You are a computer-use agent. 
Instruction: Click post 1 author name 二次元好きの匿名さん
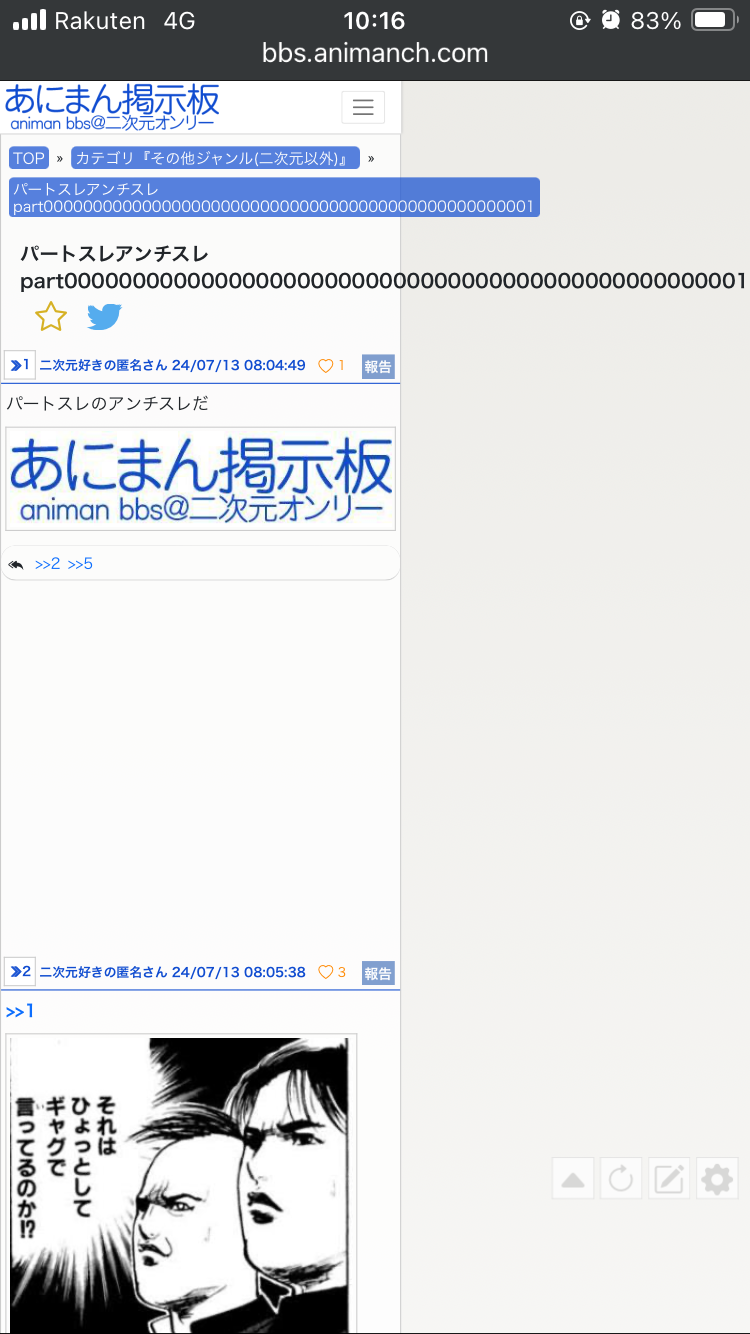click(x=103, y=366)
